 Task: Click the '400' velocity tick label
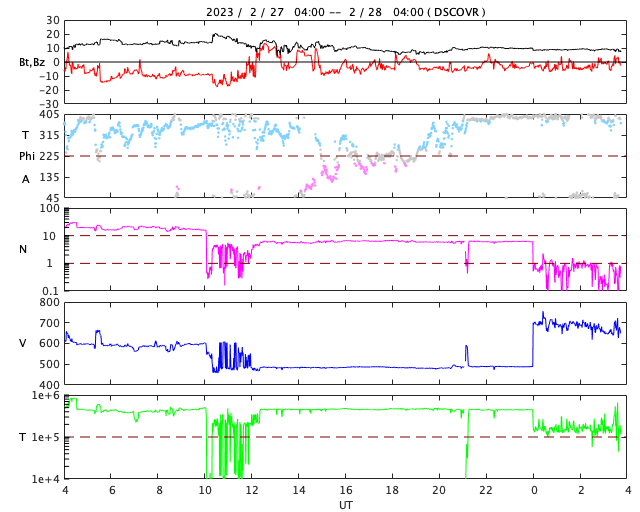coord(49,385)
